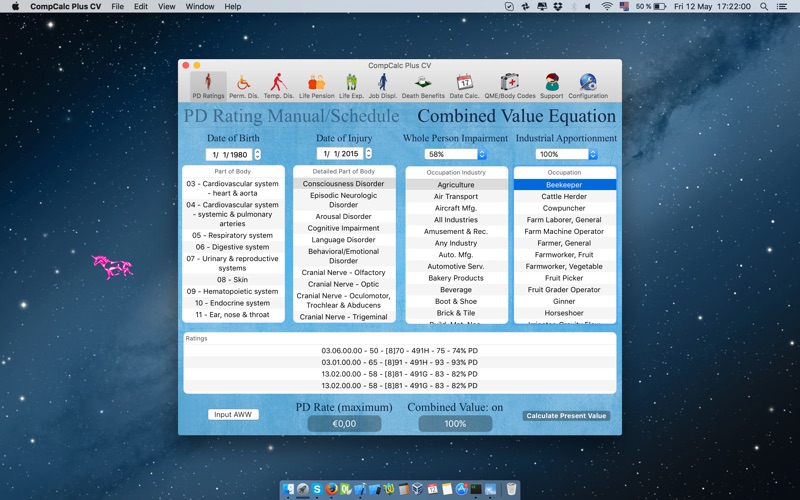Open the volume control in menu bar

pyautogui.click(x=588, y=7)
